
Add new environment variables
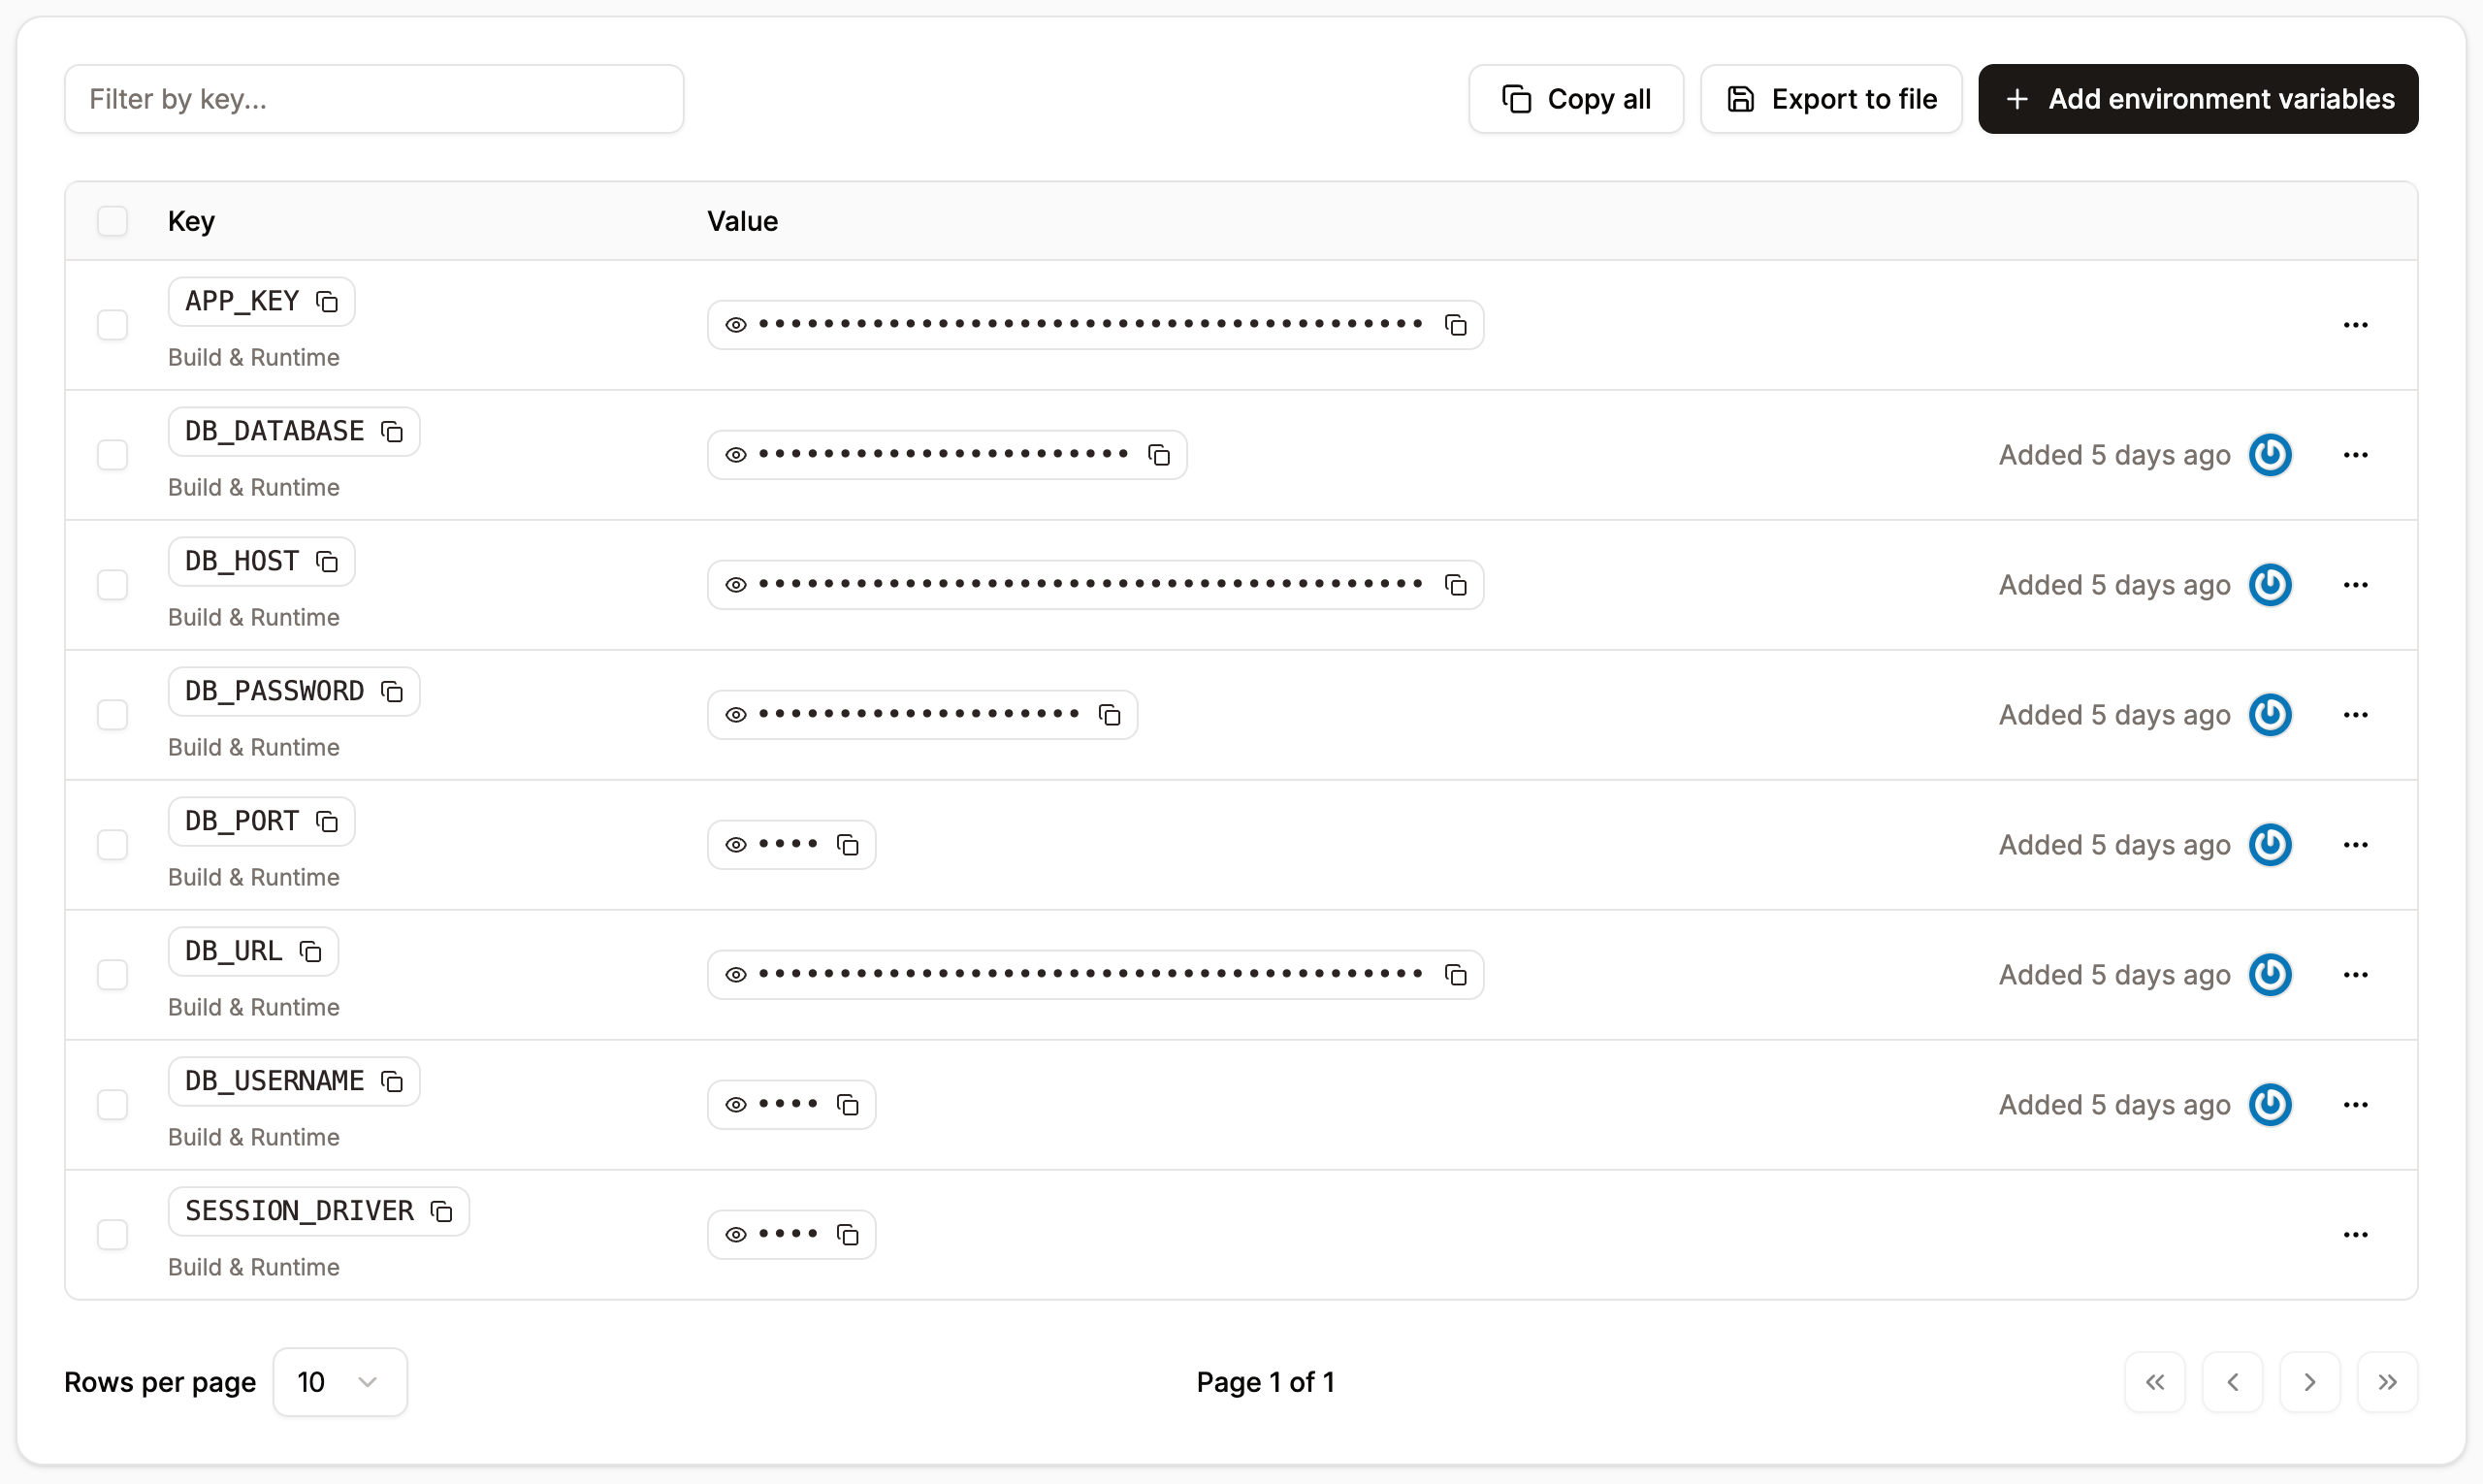pyautogui.click(x=2197, y=98)
